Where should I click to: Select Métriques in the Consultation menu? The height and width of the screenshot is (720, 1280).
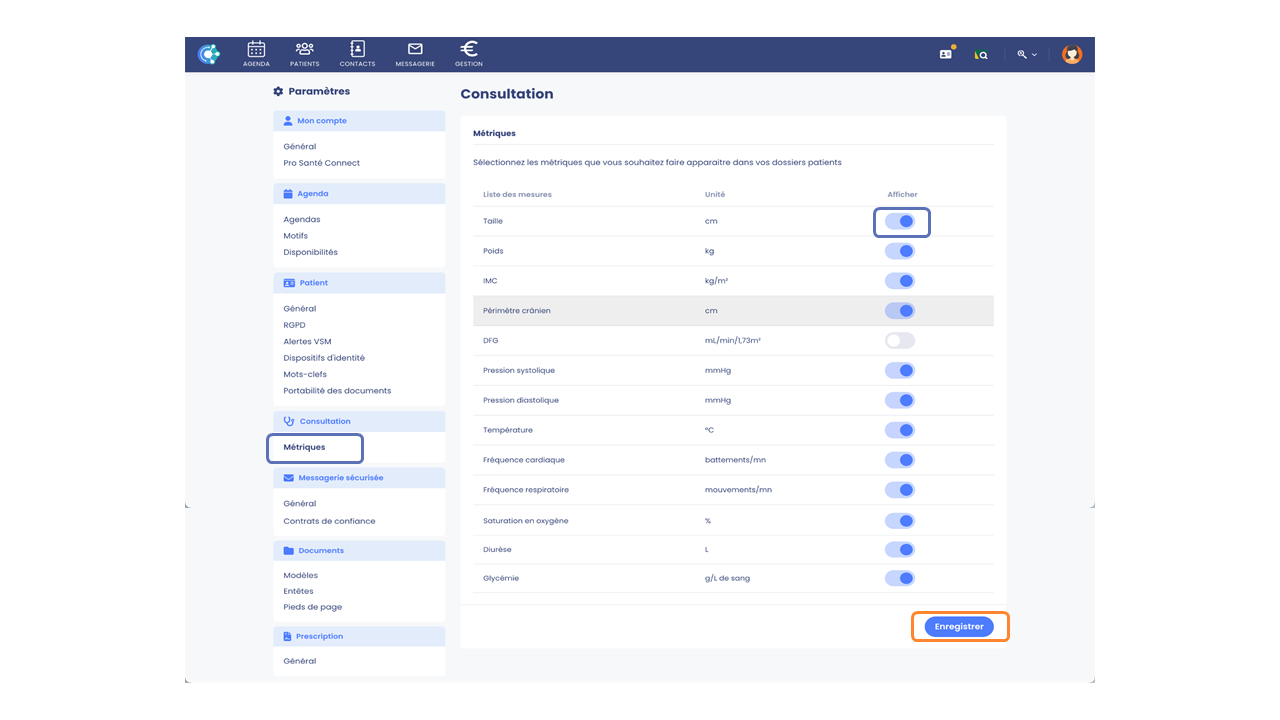click(304, 447)
